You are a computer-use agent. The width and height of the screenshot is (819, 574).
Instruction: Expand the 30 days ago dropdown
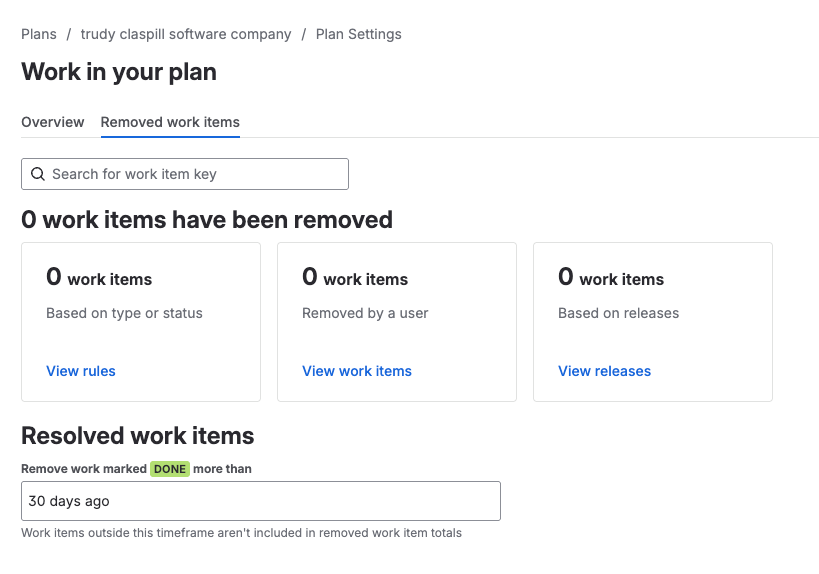(261, 501)
